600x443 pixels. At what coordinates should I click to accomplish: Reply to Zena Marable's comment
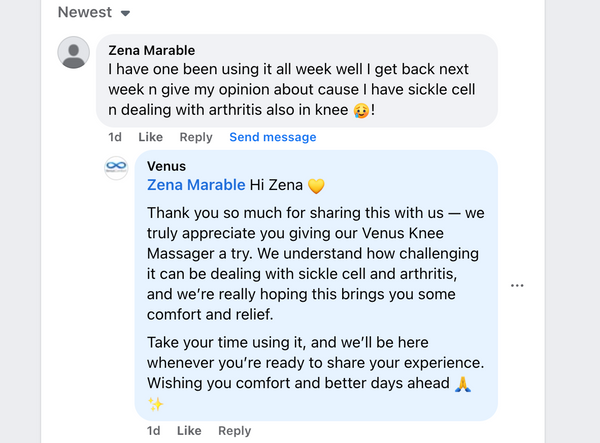tap(195, 137)
